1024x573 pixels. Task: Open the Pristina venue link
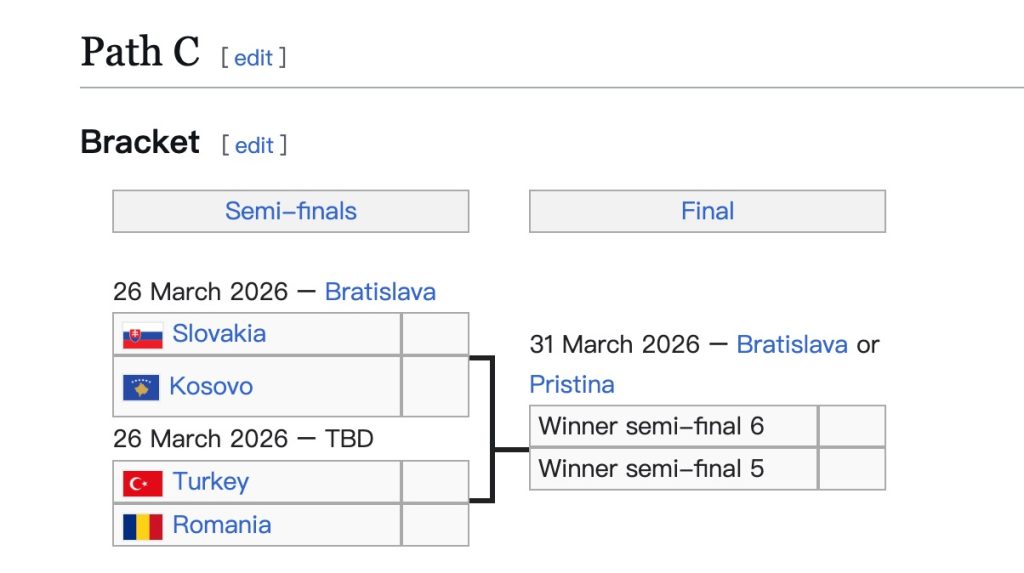pyautogui.click(x=572, y=385)
